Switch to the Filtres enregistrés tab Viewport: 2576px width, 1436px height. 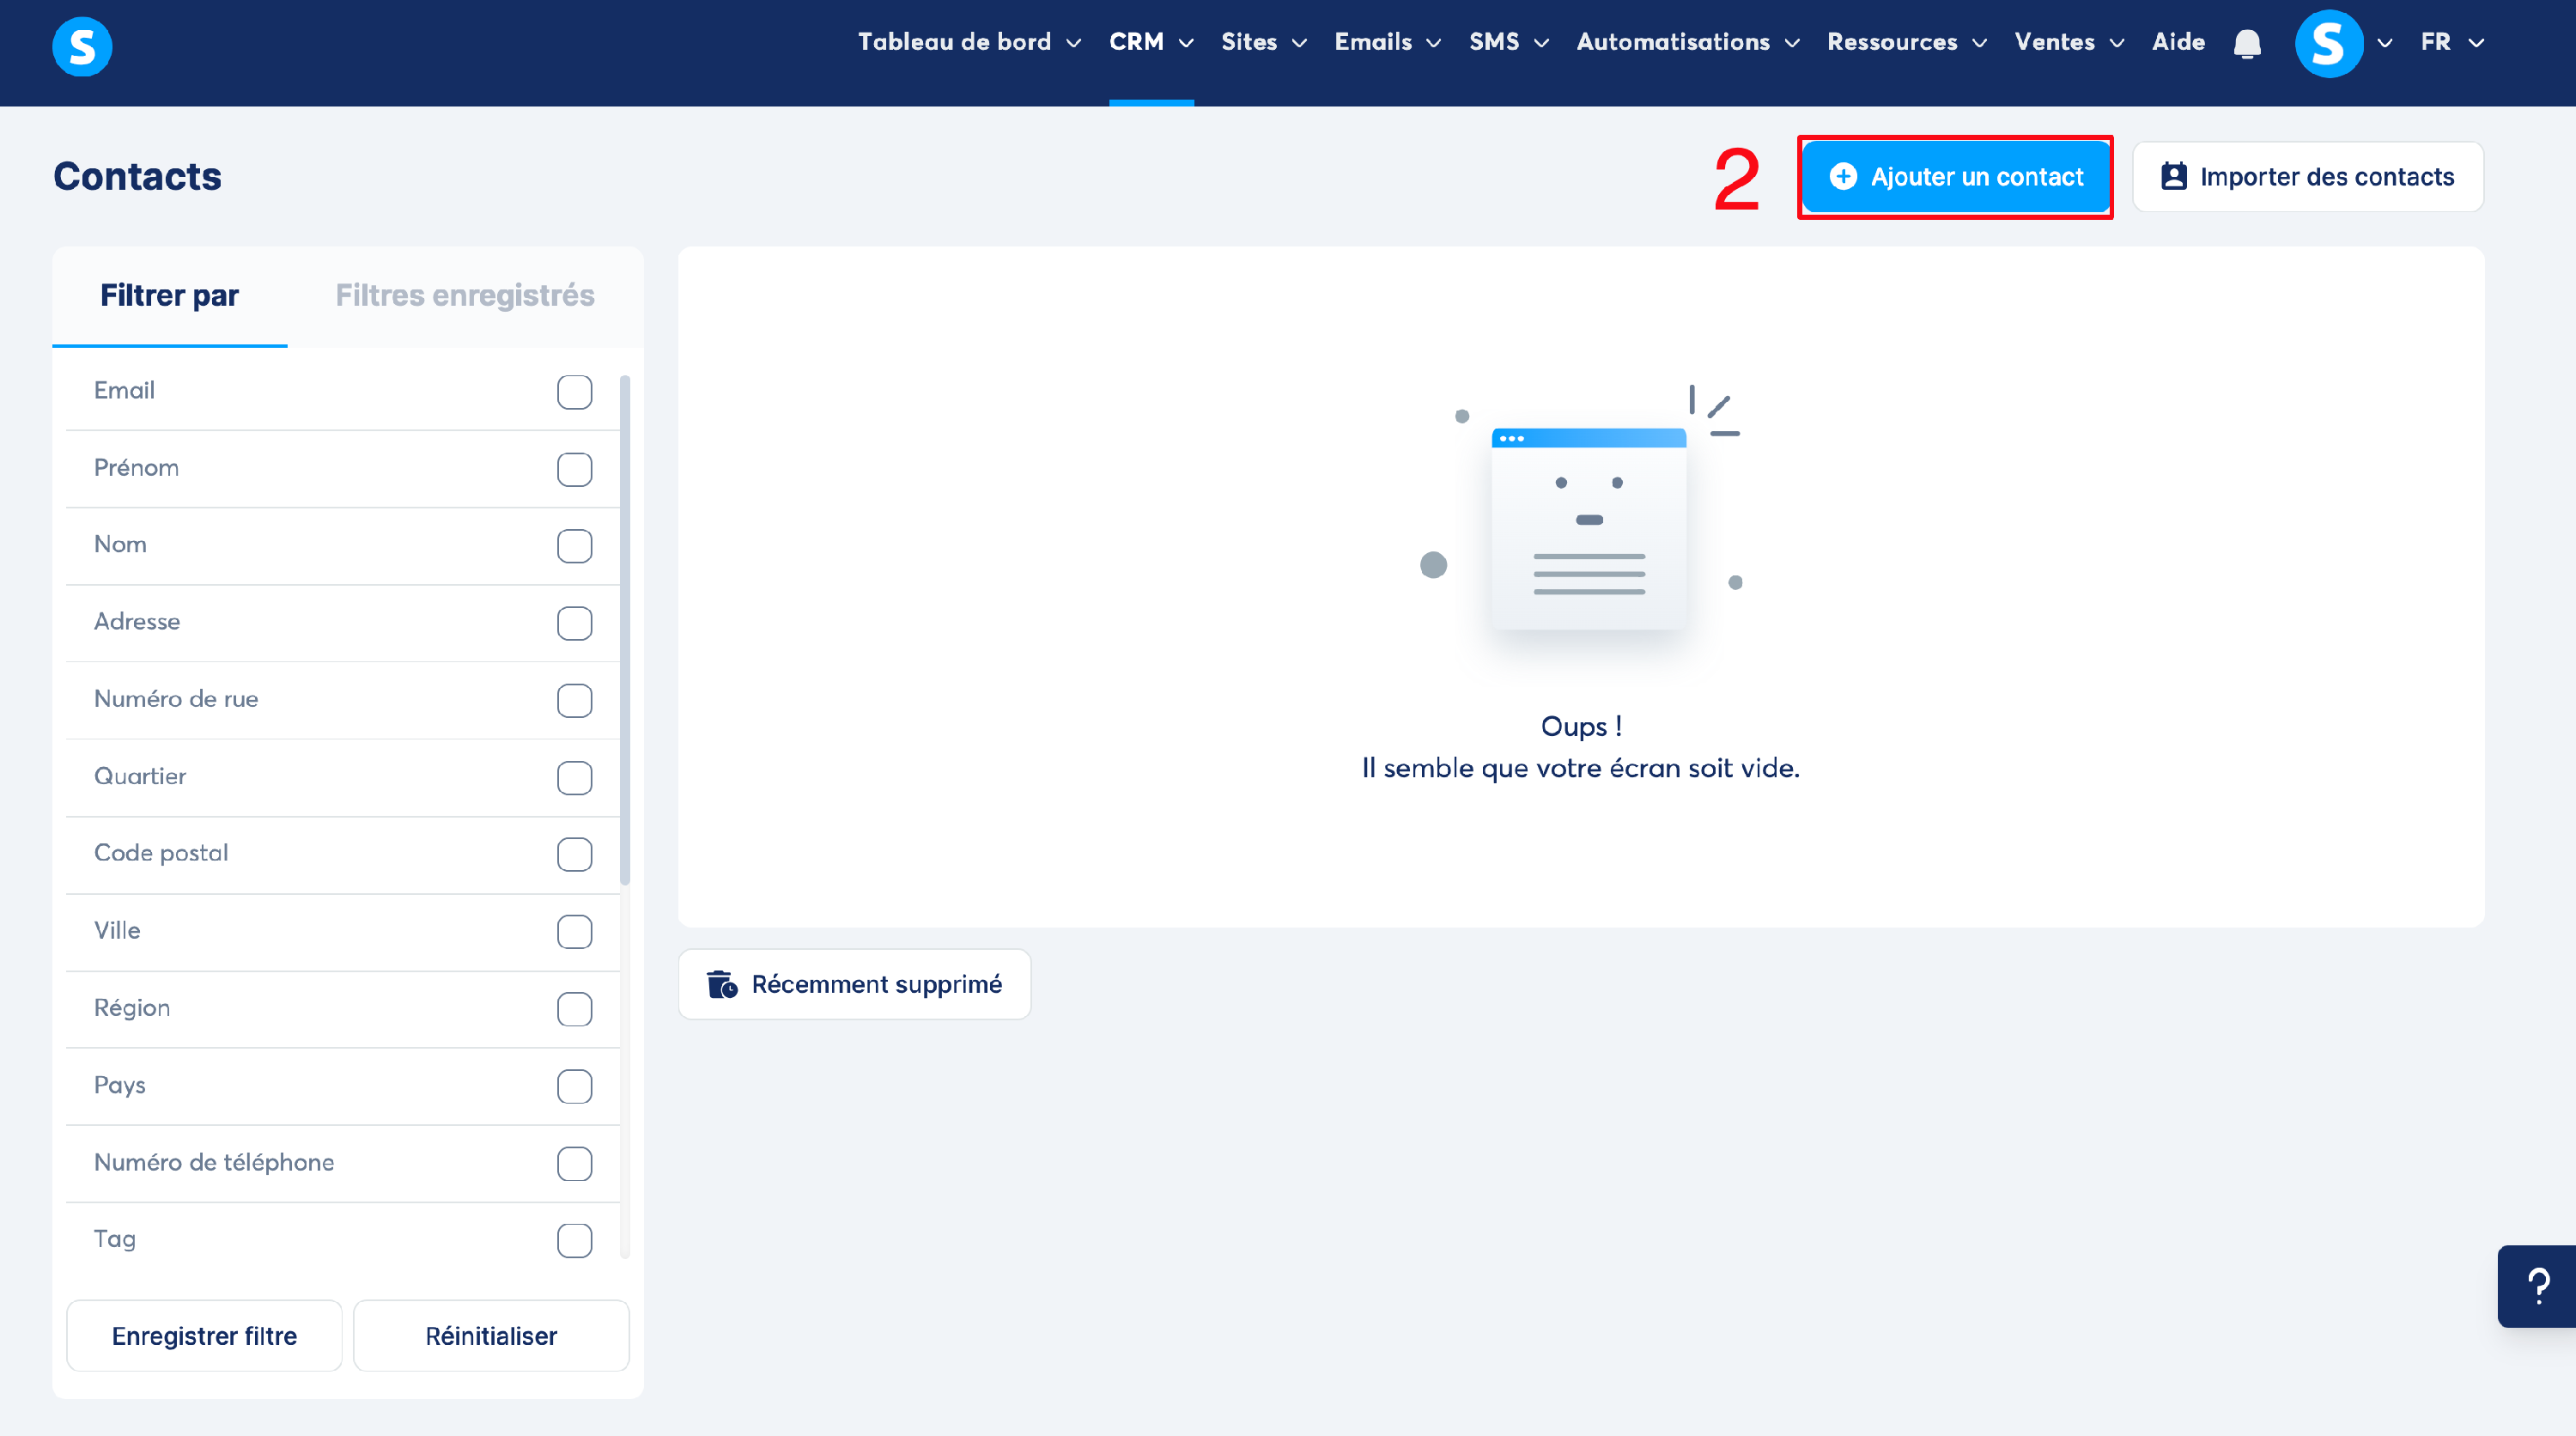(465, 296)
